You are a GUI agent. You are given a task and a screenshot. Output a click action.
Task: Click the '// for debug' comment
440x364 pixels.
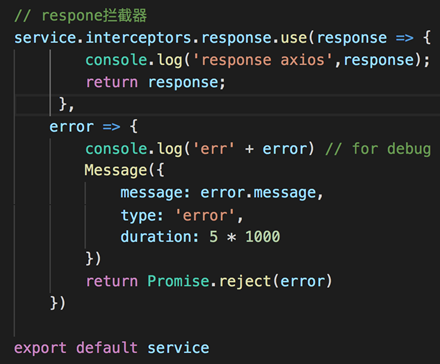378,149
